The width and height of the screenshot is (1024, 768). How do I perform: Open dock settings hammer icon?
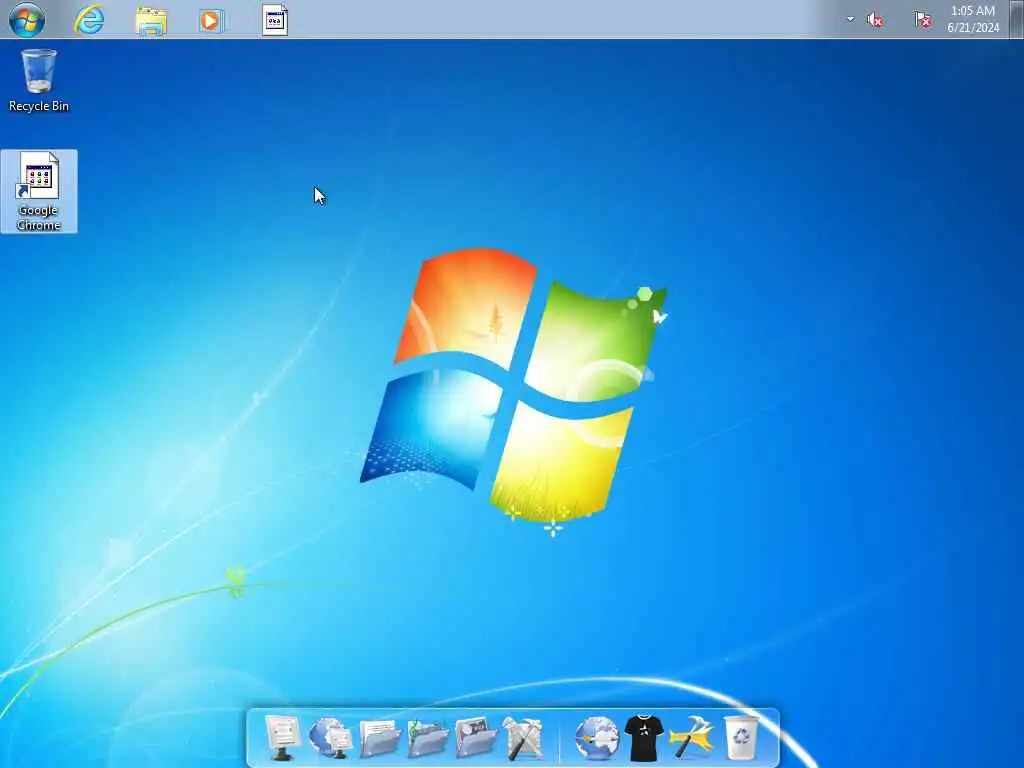tap(692, 737)
